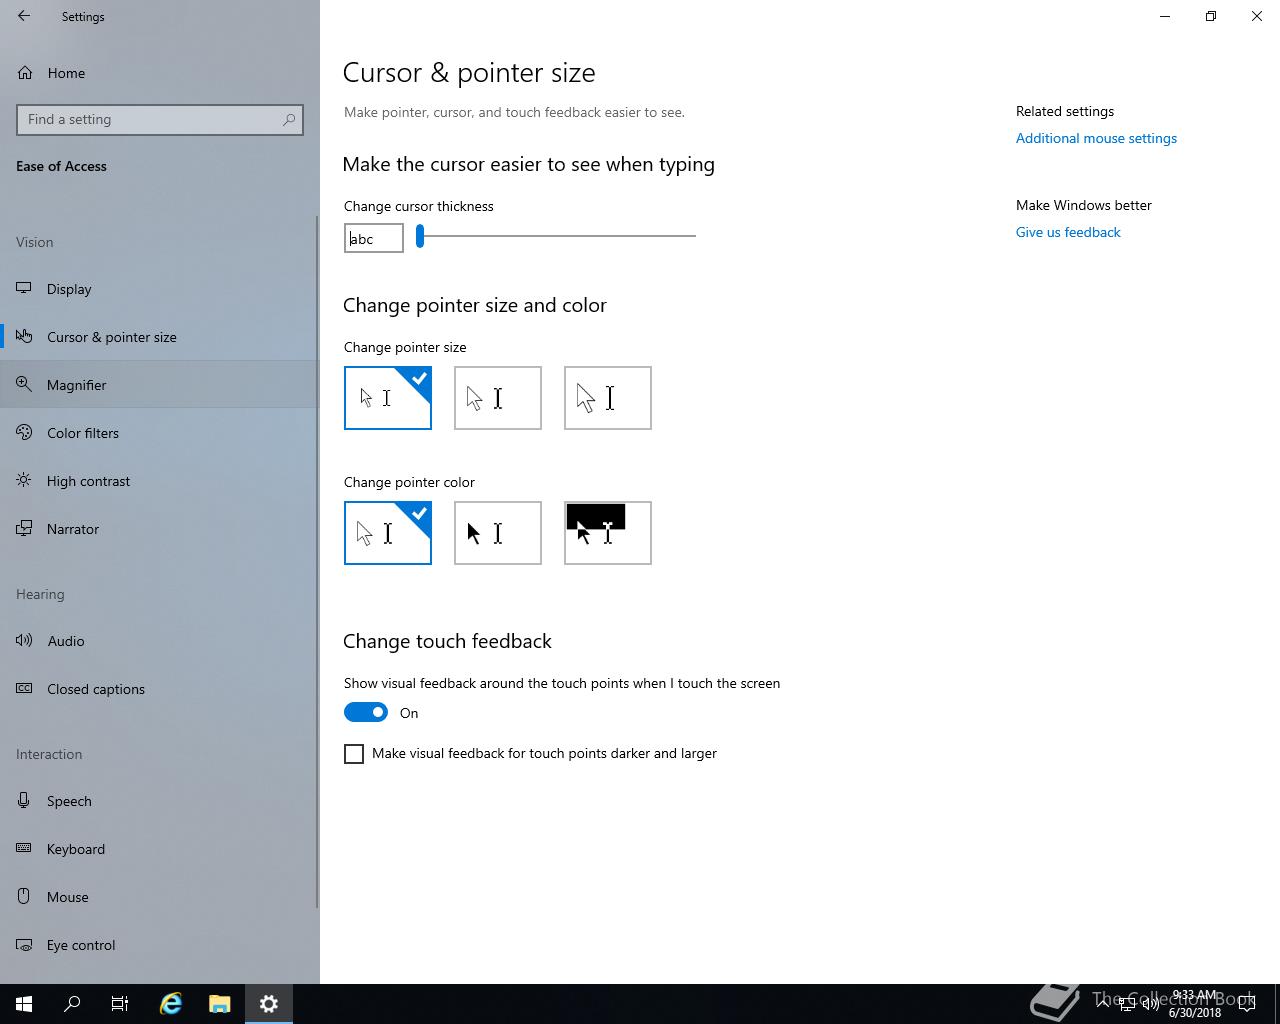Select the white pointer color option
This screenshot has height=1024, width=1280.
pyautogui.click(x=388, y=533)
